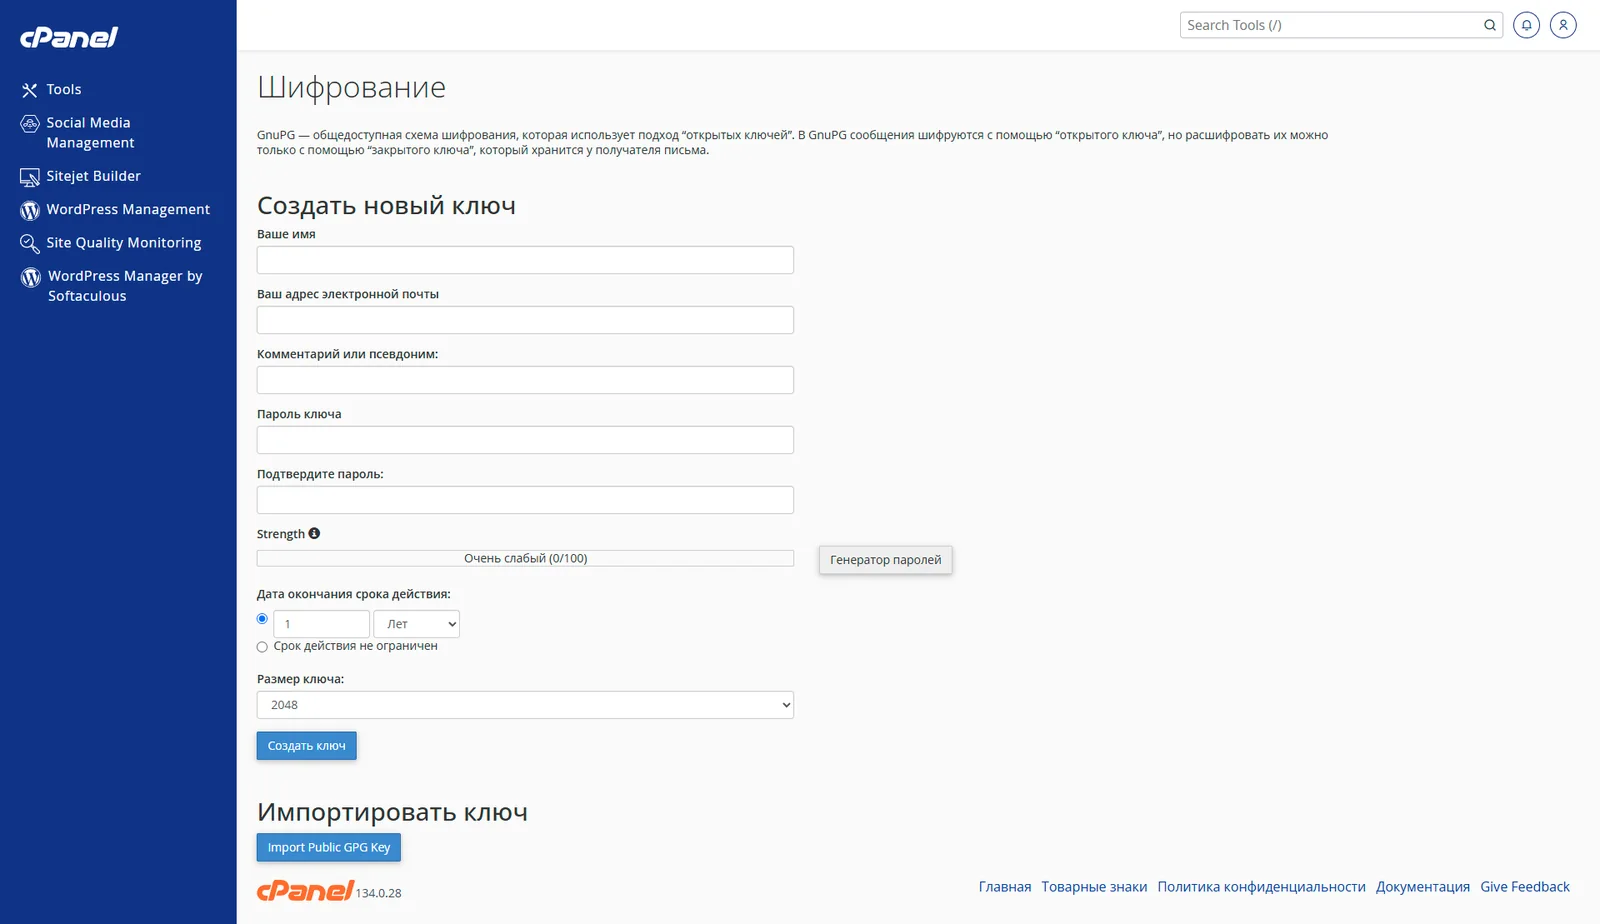Click the cPanel footer logo
The image size is (1600, 924).
click(x=305, y=890)
